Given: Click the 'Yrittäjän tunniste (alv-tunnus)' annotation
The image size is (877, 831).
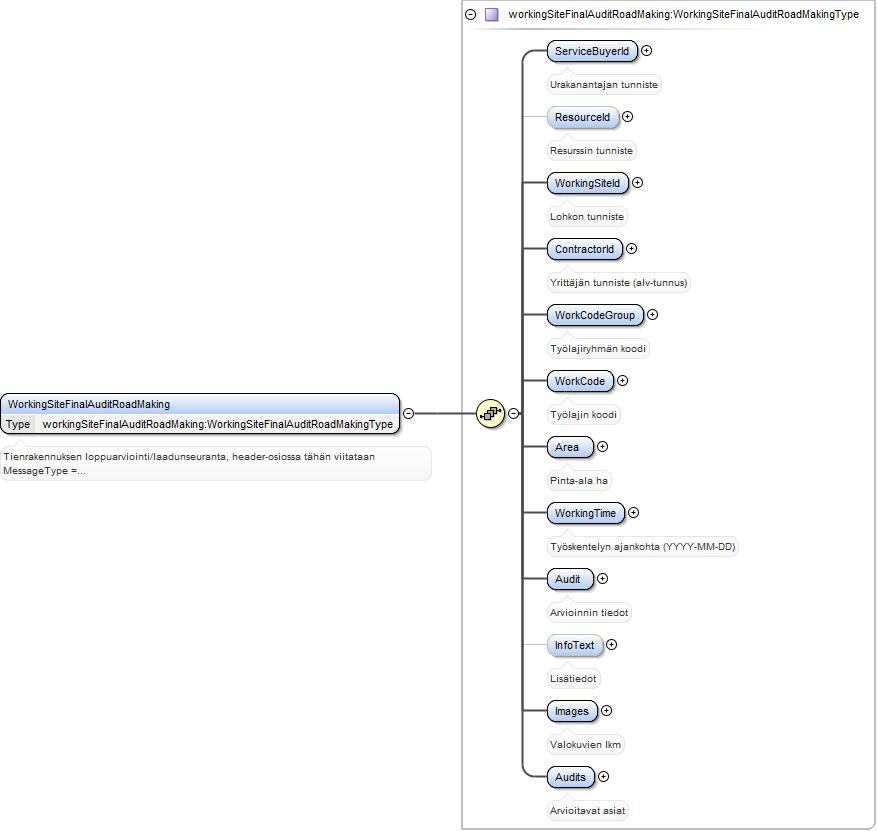Looking at the screenshot, I should pos(619,283).
